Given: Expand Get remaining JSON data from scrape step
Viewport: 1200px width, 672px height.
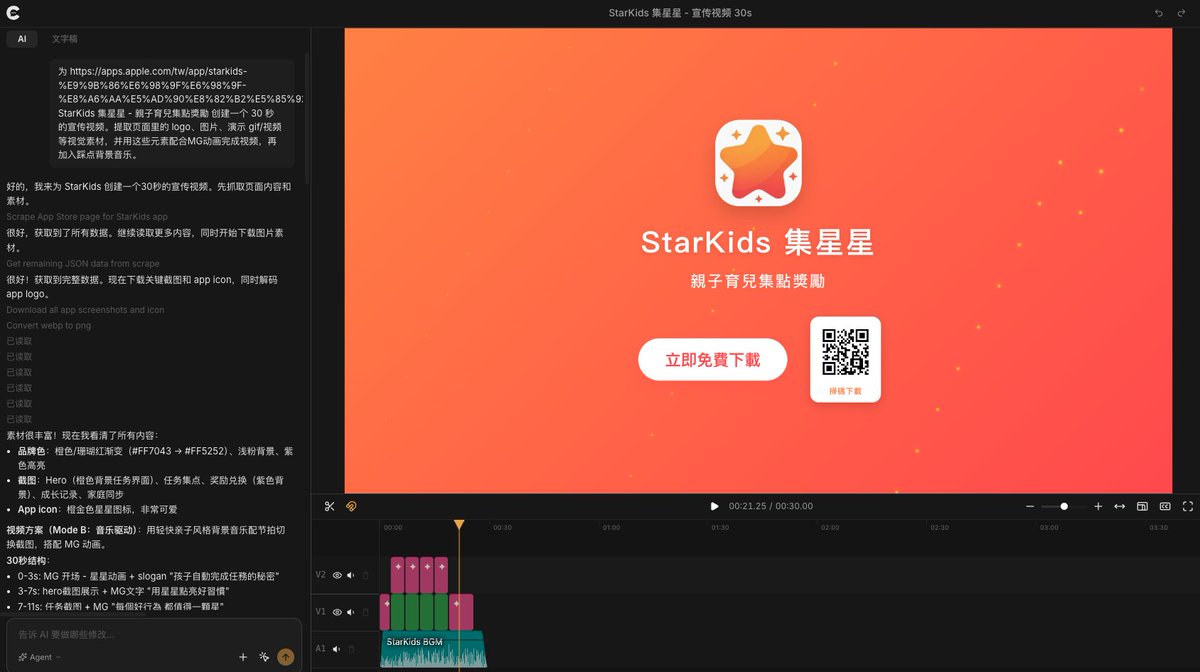Looking at the screenshot, I should click(x=83, y=264).
